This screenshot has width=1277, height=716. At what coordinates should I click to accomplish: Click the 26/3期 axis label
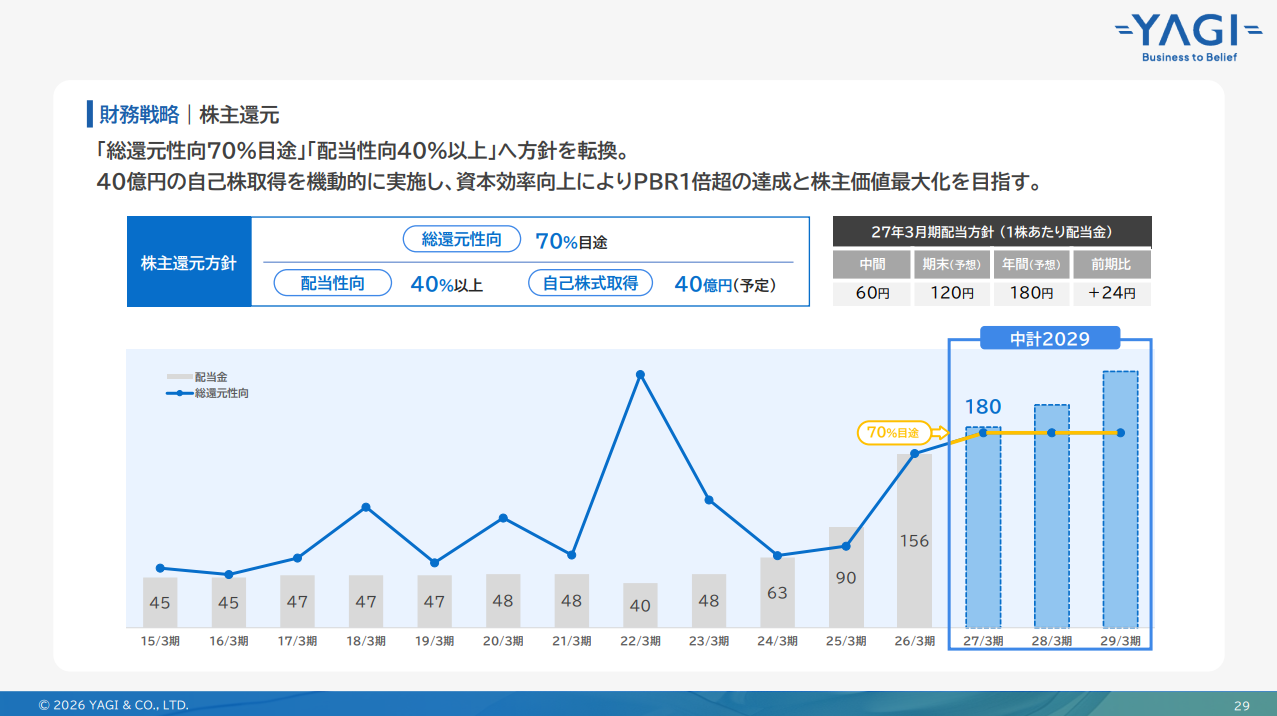(914, 642)
